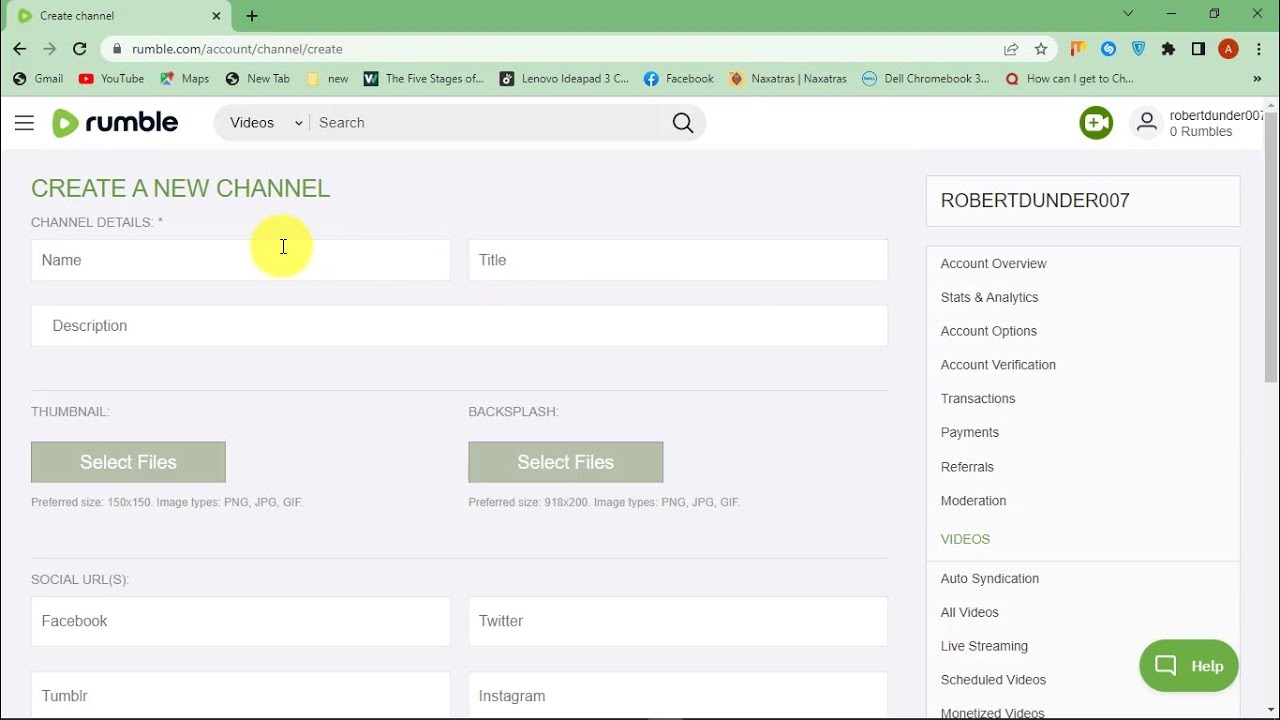
Task: Open All Videos
Action: tap(970, 613)
